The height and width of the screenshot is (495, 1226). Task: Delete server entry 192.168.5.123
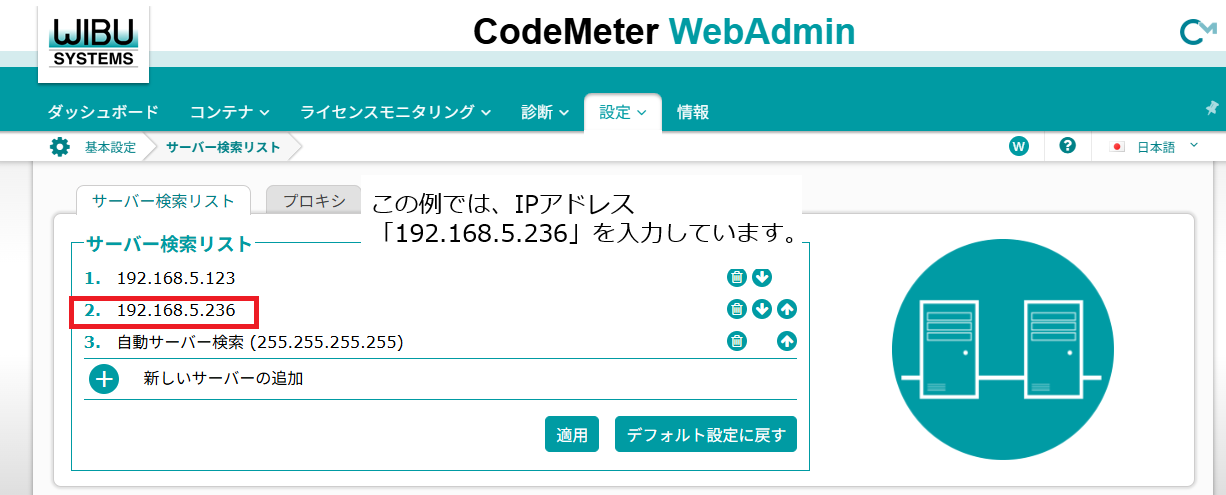(x=736, y=278)
